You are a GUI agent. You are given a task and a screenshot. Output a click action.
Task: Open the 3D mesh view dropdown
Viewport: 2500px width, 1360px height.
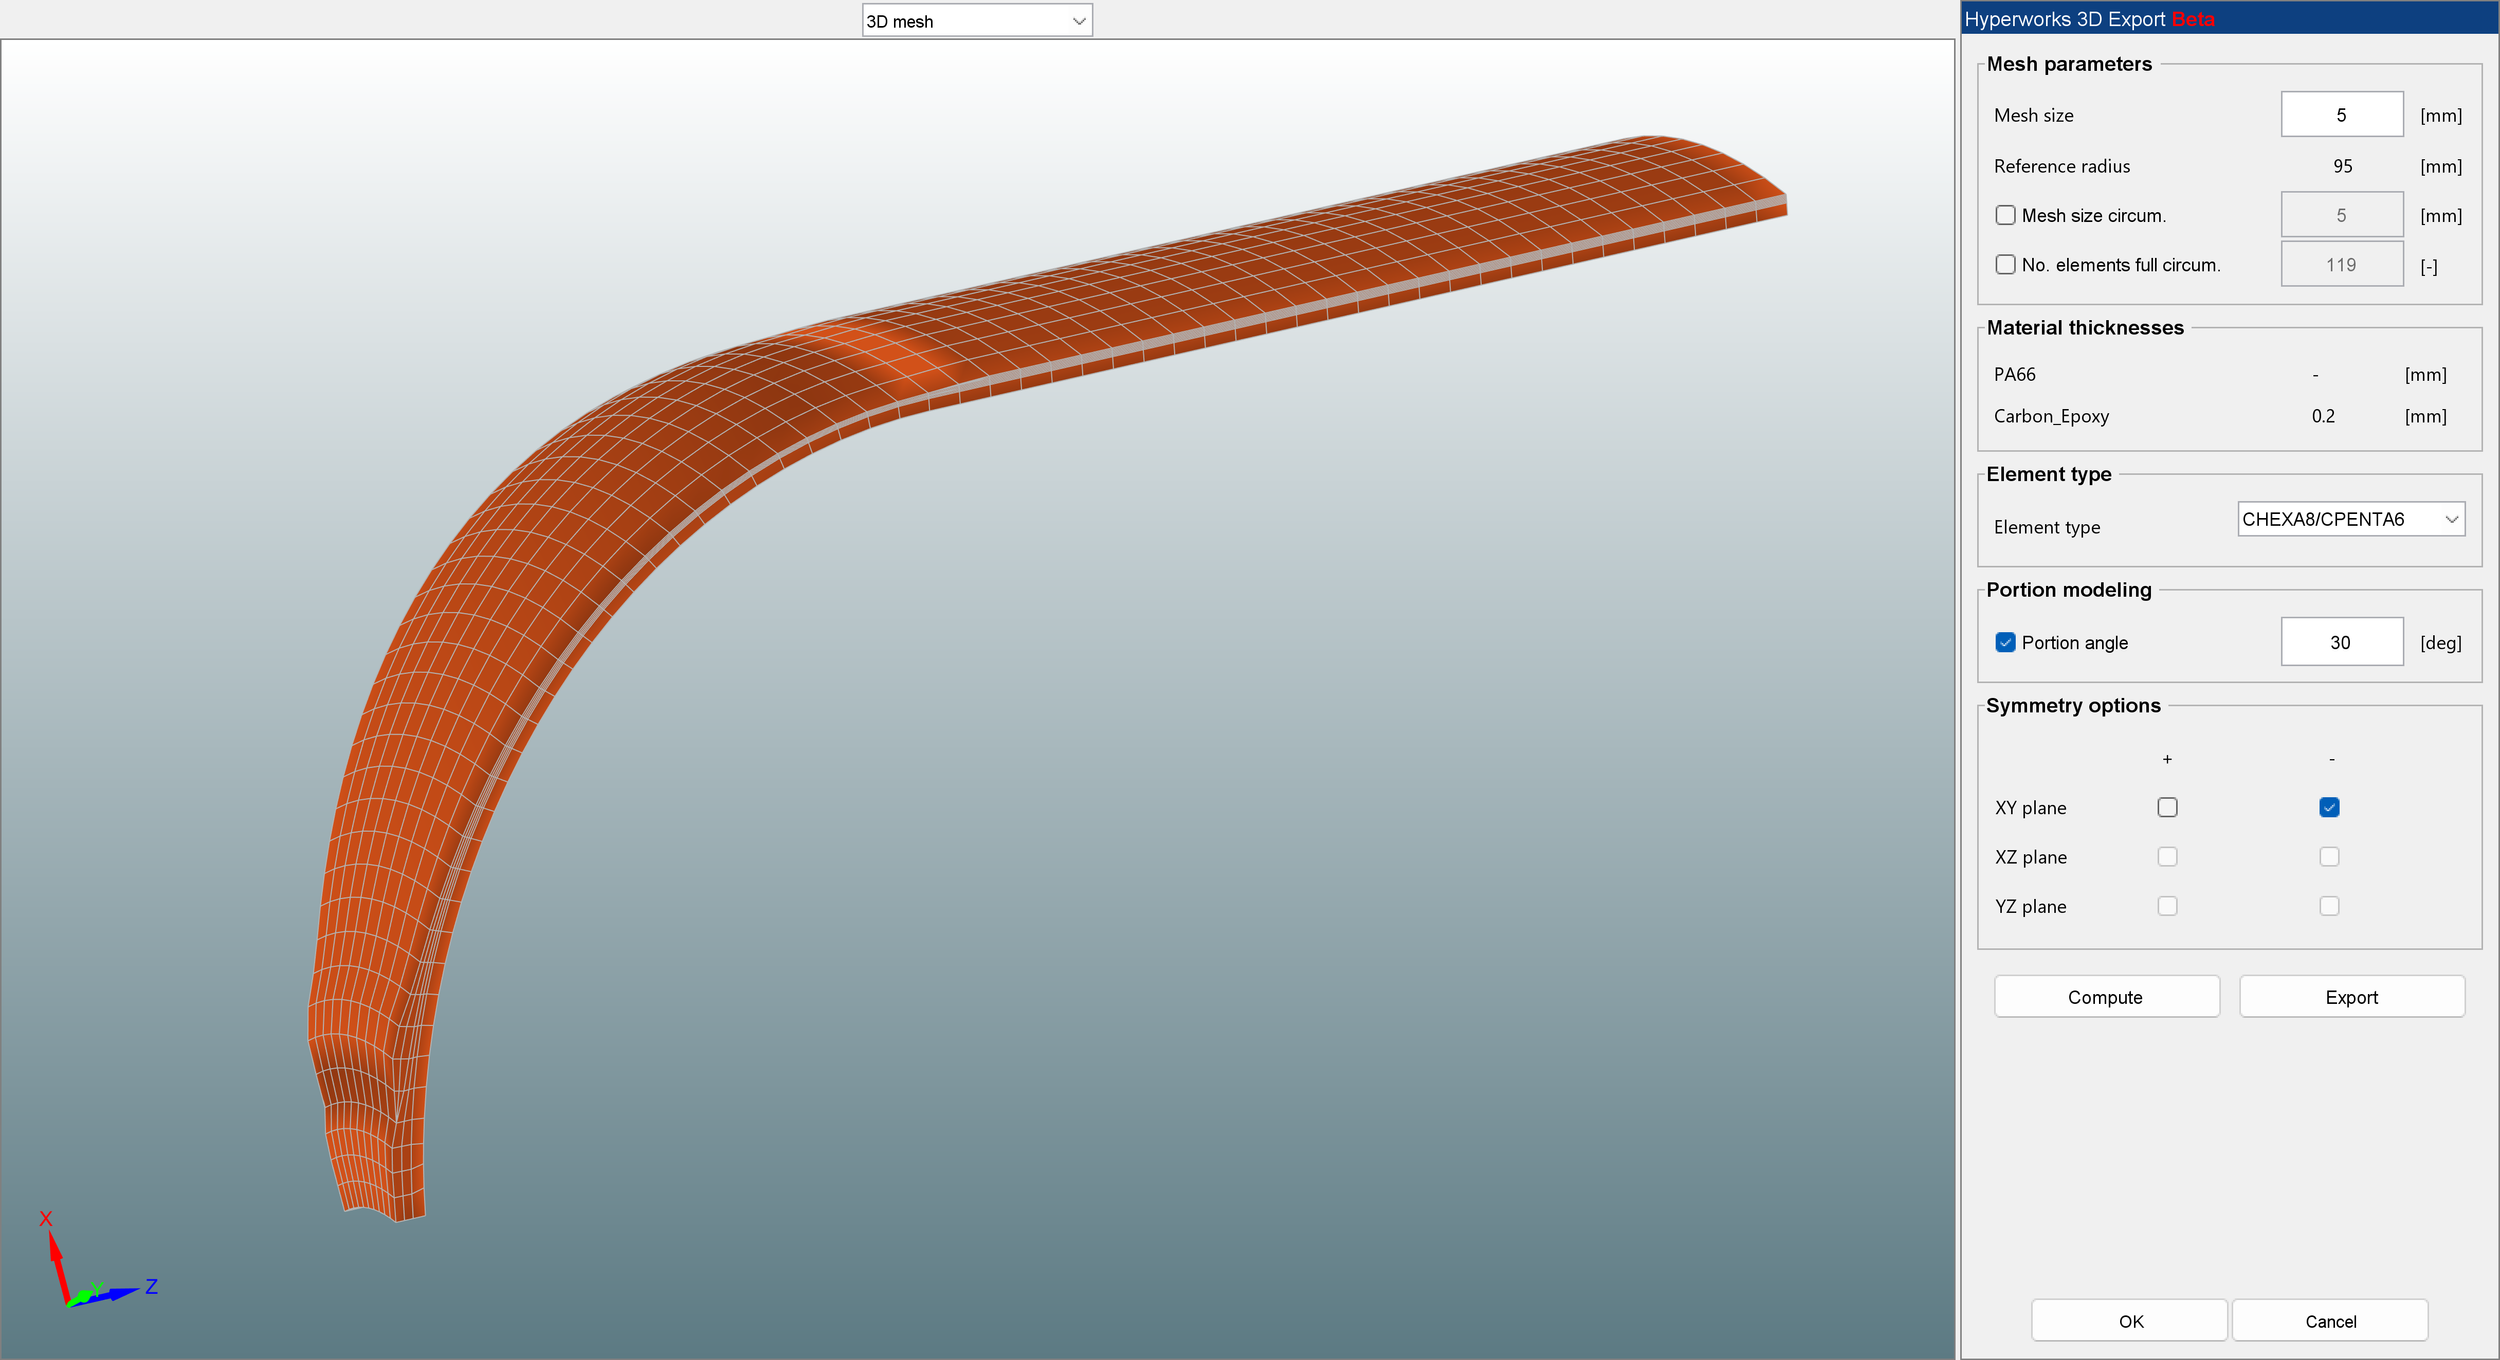pyautogui.click(x=976, y=21)
